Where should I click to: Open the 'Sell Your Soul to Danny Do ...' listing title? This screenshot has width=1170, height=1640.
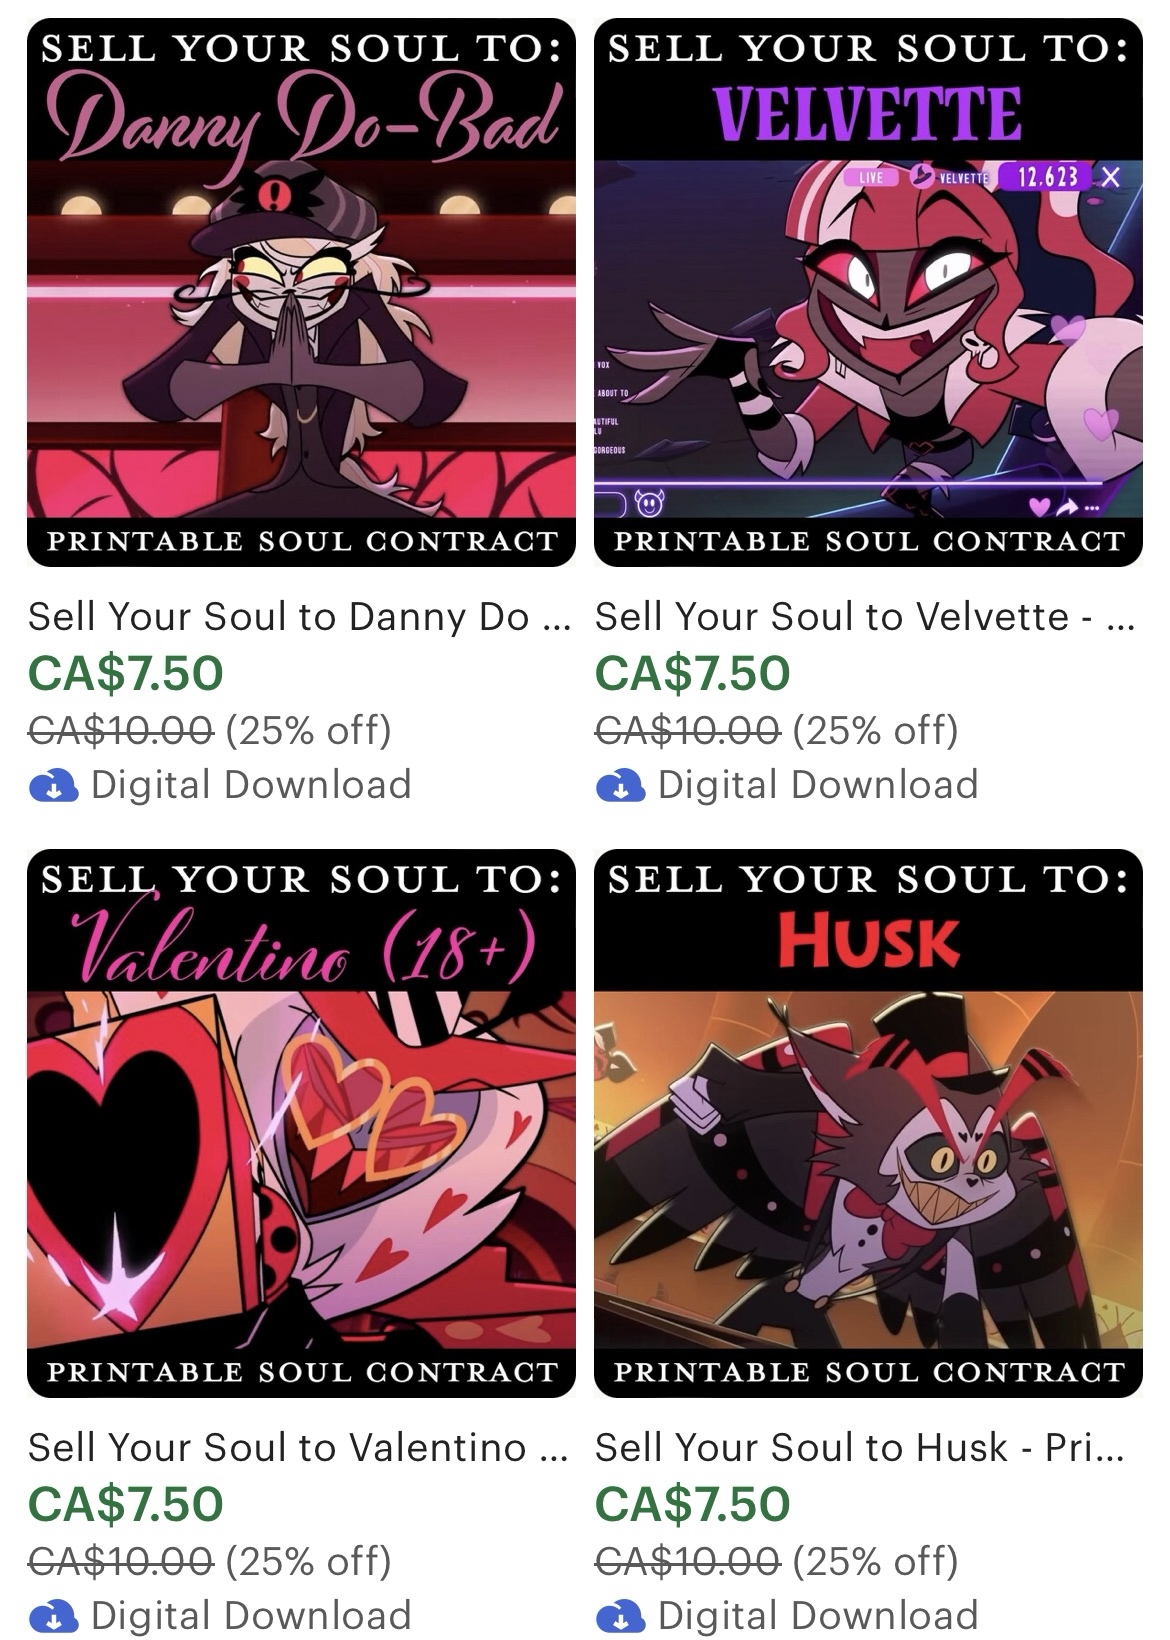[x=299, y=617]
